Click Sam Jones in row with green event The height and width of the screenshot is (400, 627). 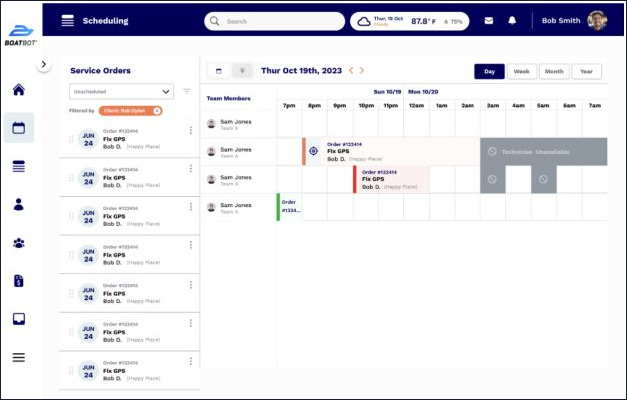[x=236, y=205]
